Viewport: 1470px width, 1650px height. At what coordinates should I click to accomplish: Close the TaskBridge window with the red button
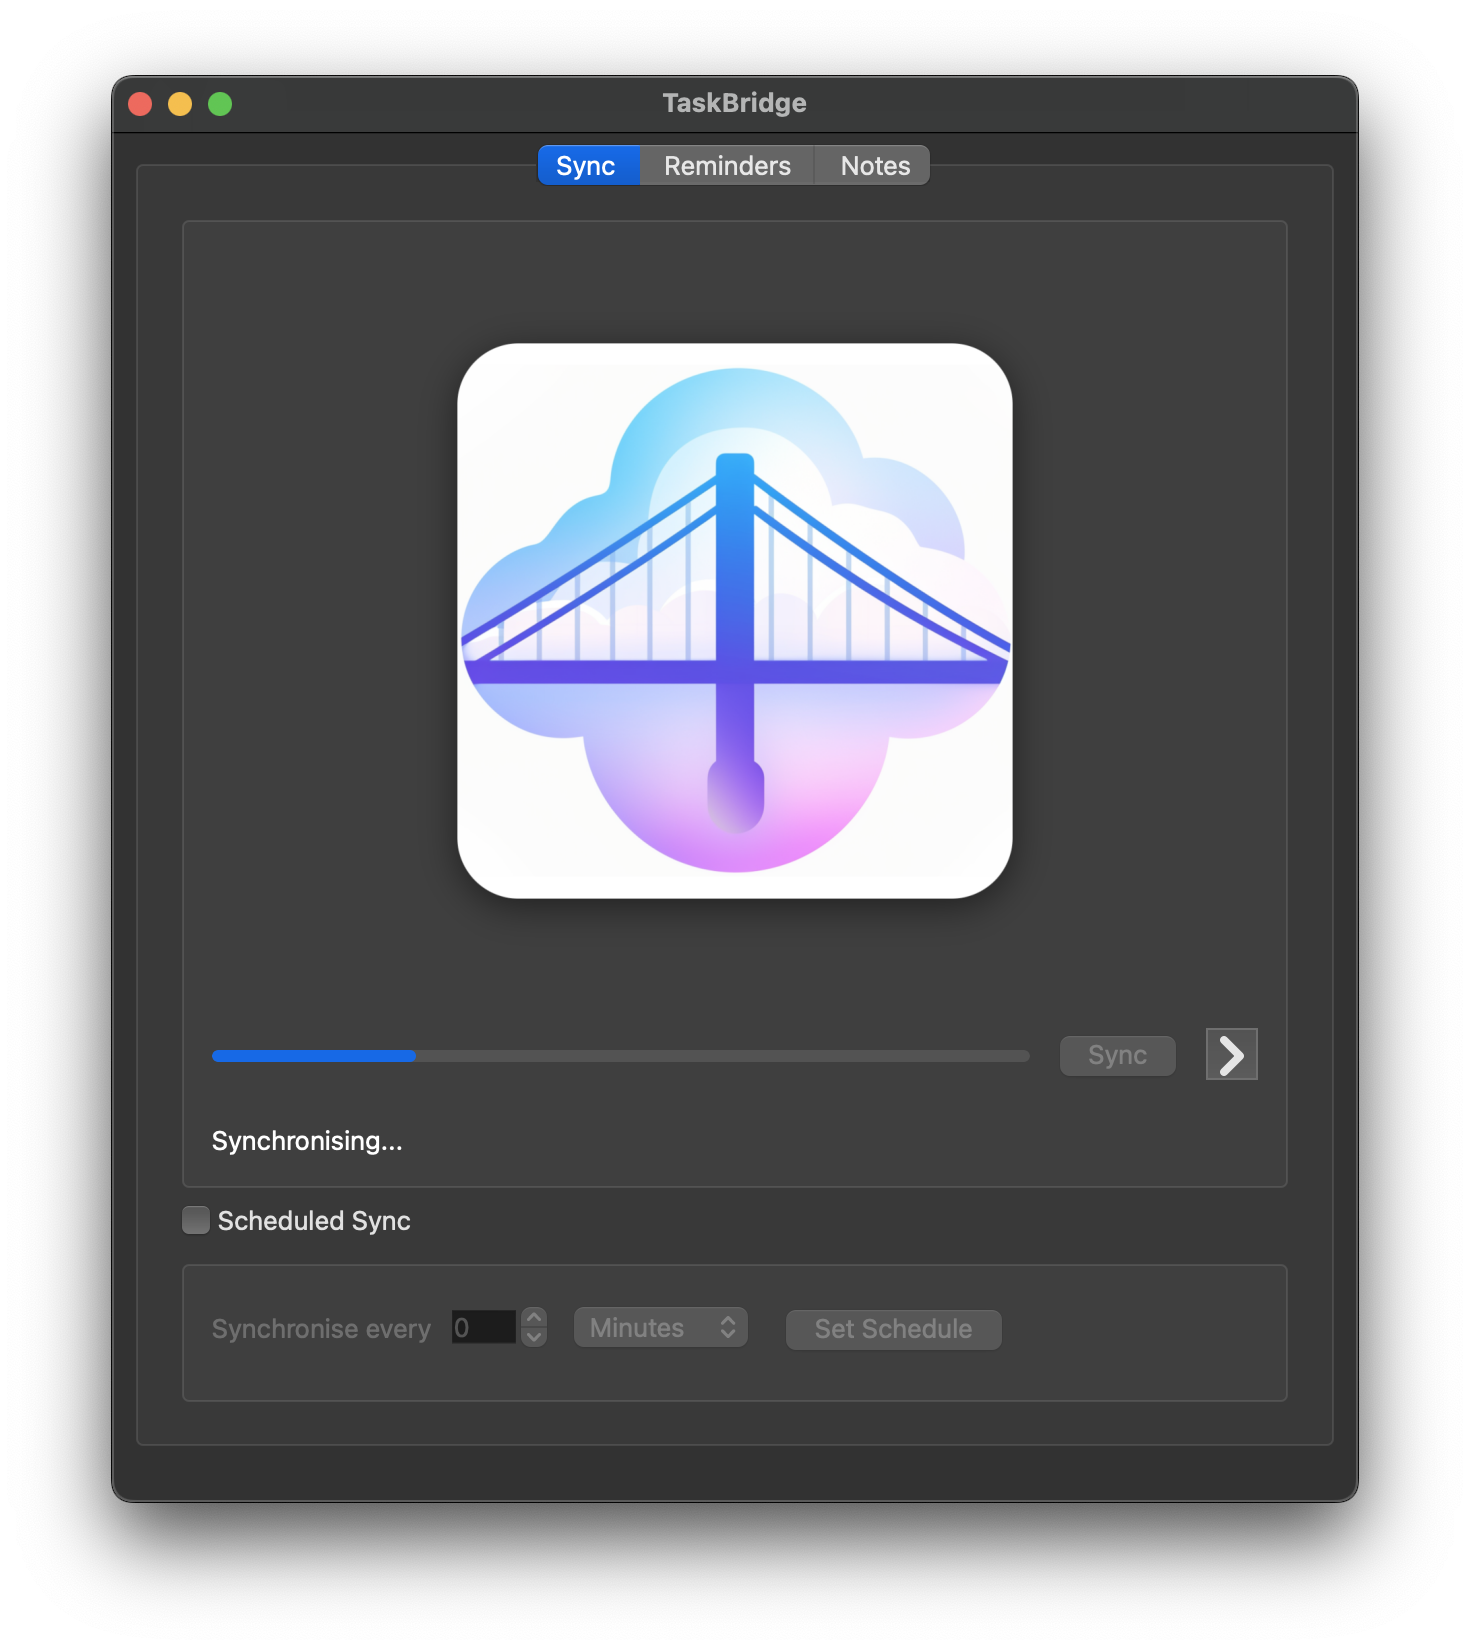tap(141, 104)
